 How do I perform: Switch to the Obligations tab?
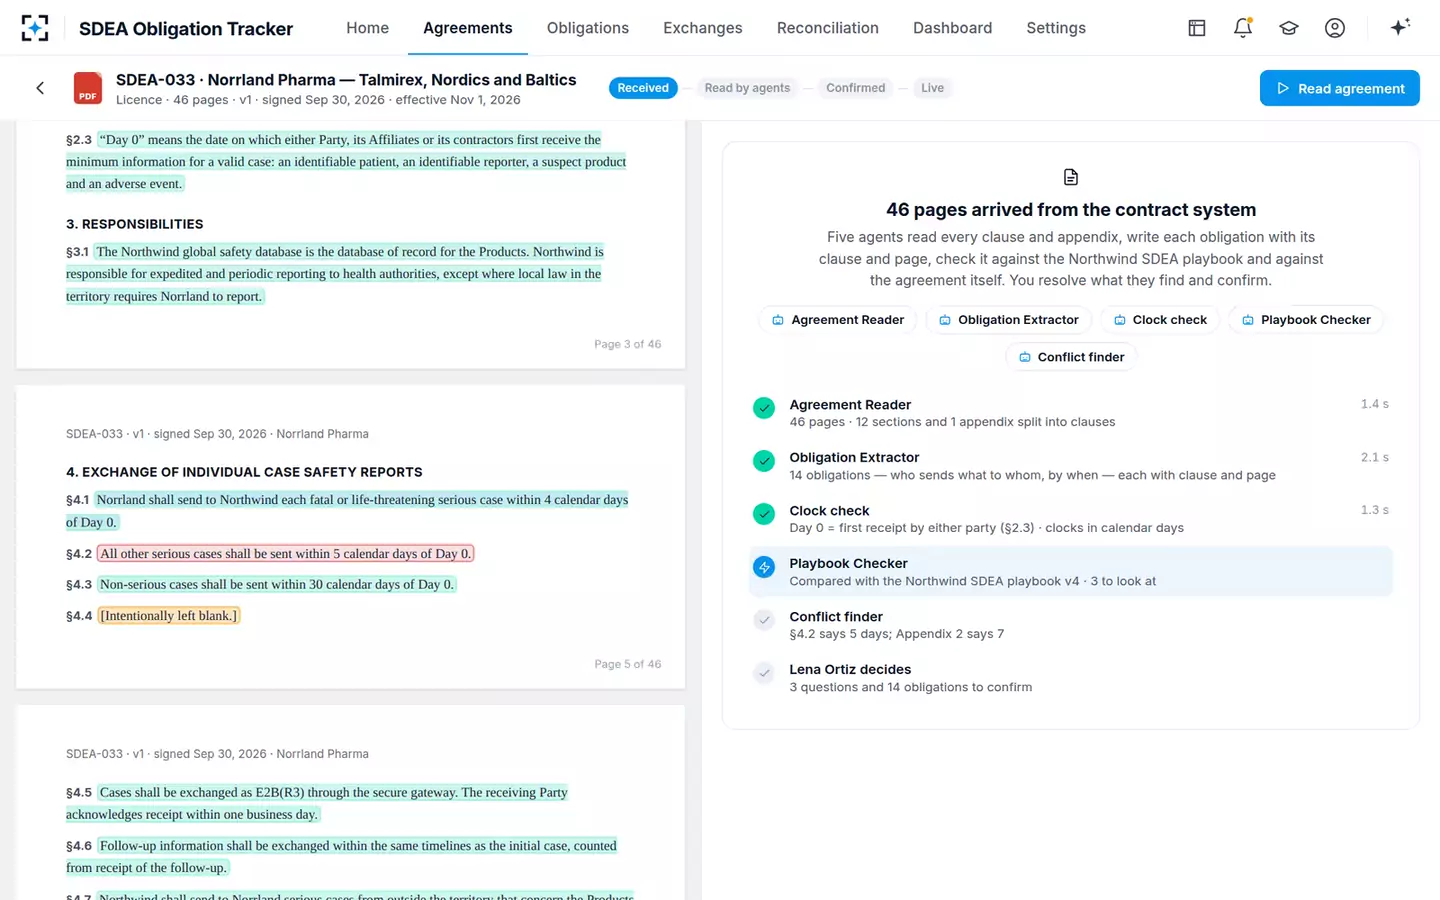pos(588,28)
